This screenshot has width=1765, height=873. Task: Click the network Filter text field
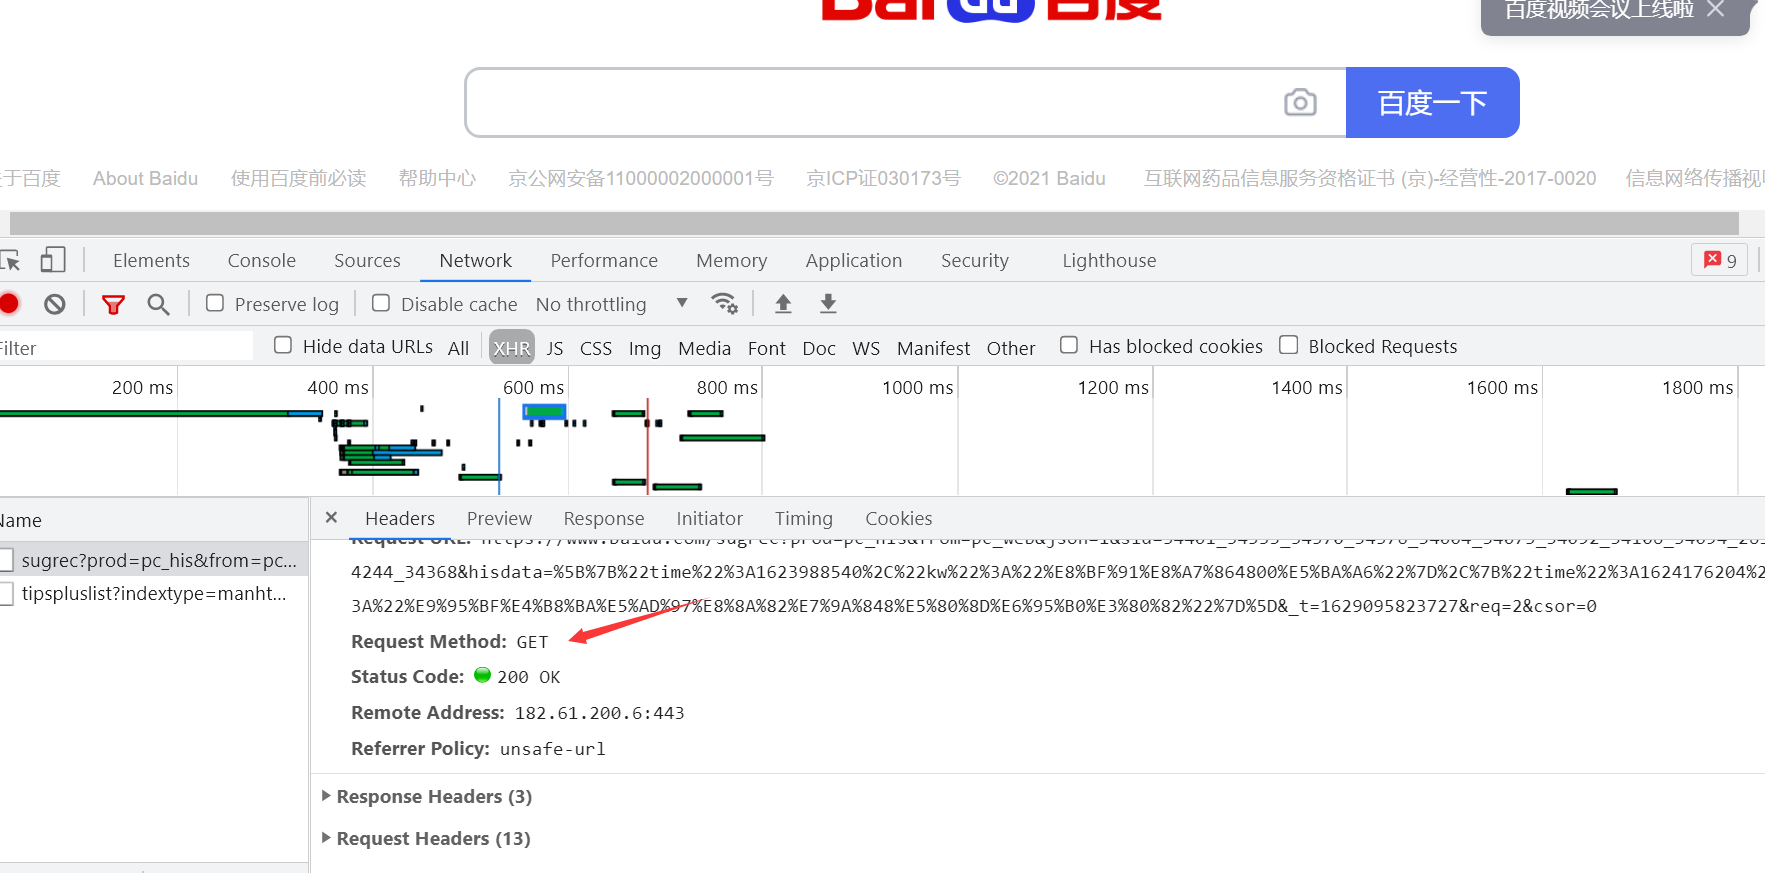[x=126, y=347]
